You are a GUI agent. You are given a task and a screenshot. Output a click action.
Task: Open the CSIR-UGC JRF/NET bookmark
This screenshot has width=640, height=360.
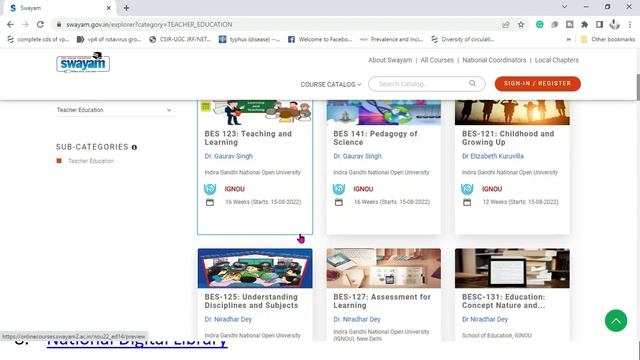point(180,39)
